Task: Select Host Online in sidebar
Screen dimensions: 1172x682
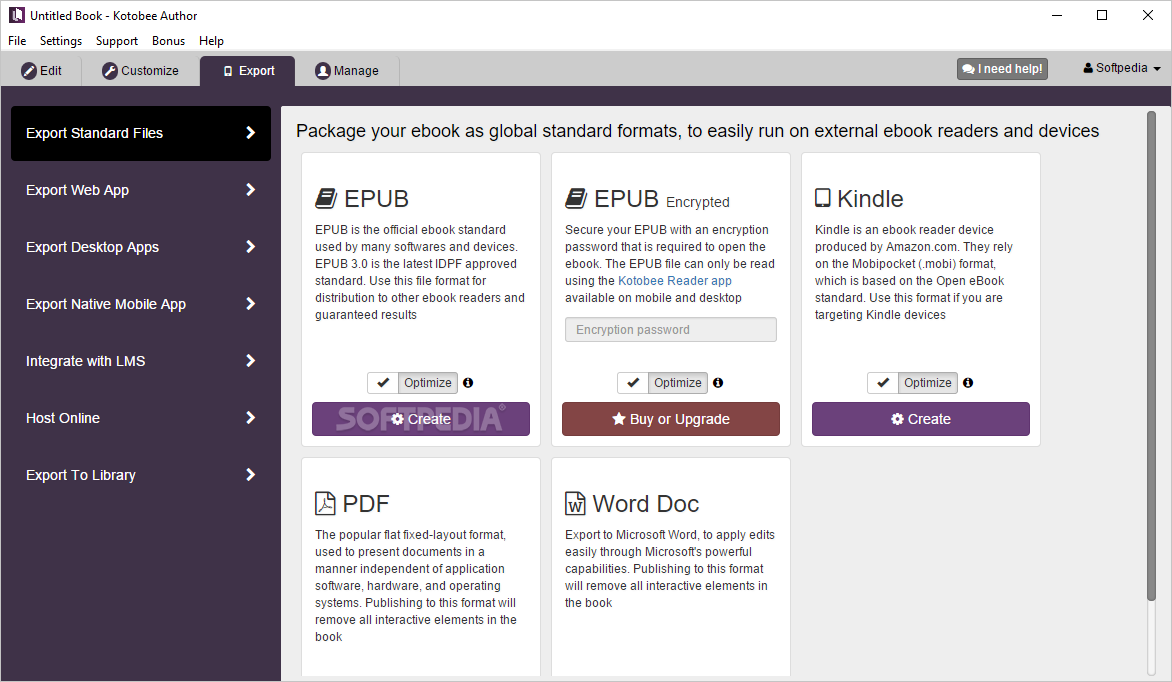Action: click(141, 418)
